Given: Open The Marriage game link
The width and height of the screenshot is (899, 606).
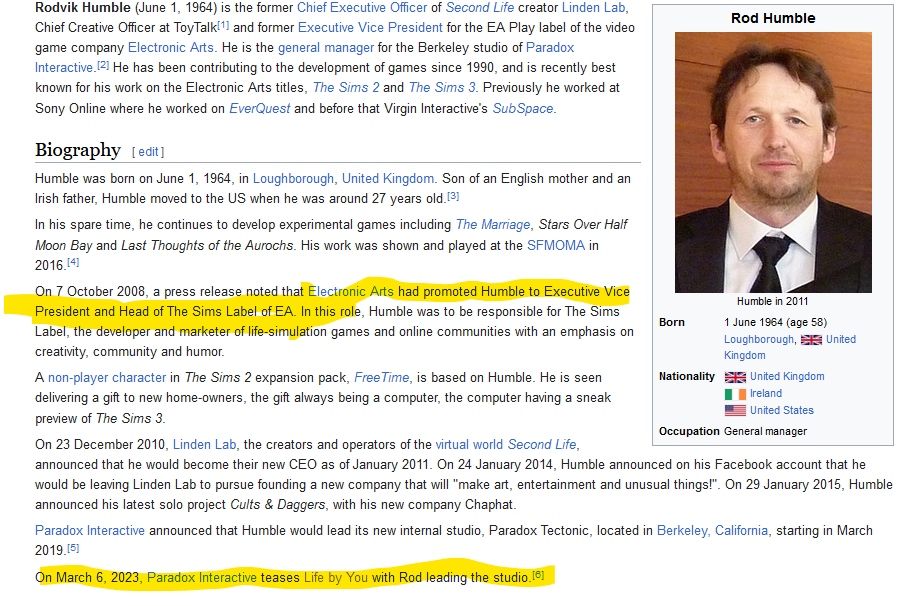Looking at the screenshot, I should tap(493, 225).
